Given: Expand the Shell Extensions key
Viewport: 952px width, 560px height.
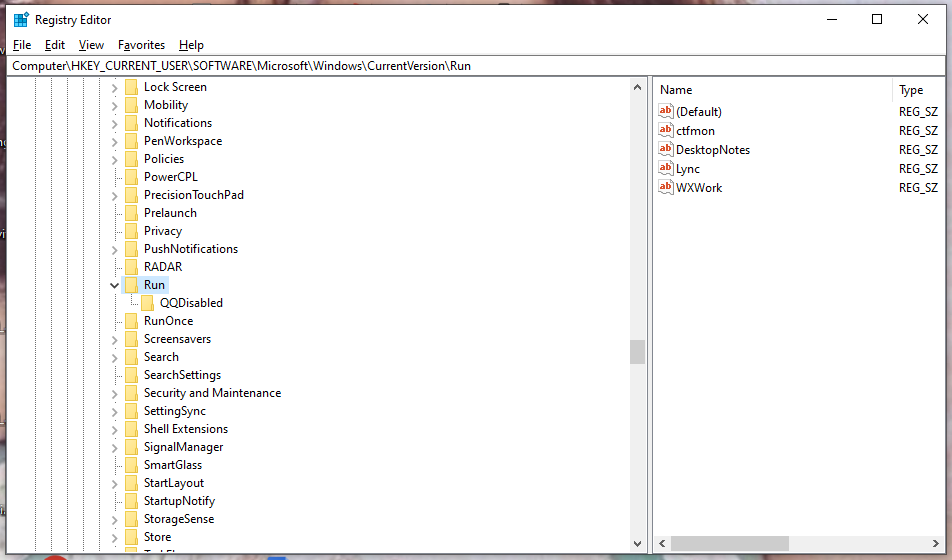Looking at the screenshot, I should (x=114, y=430).
